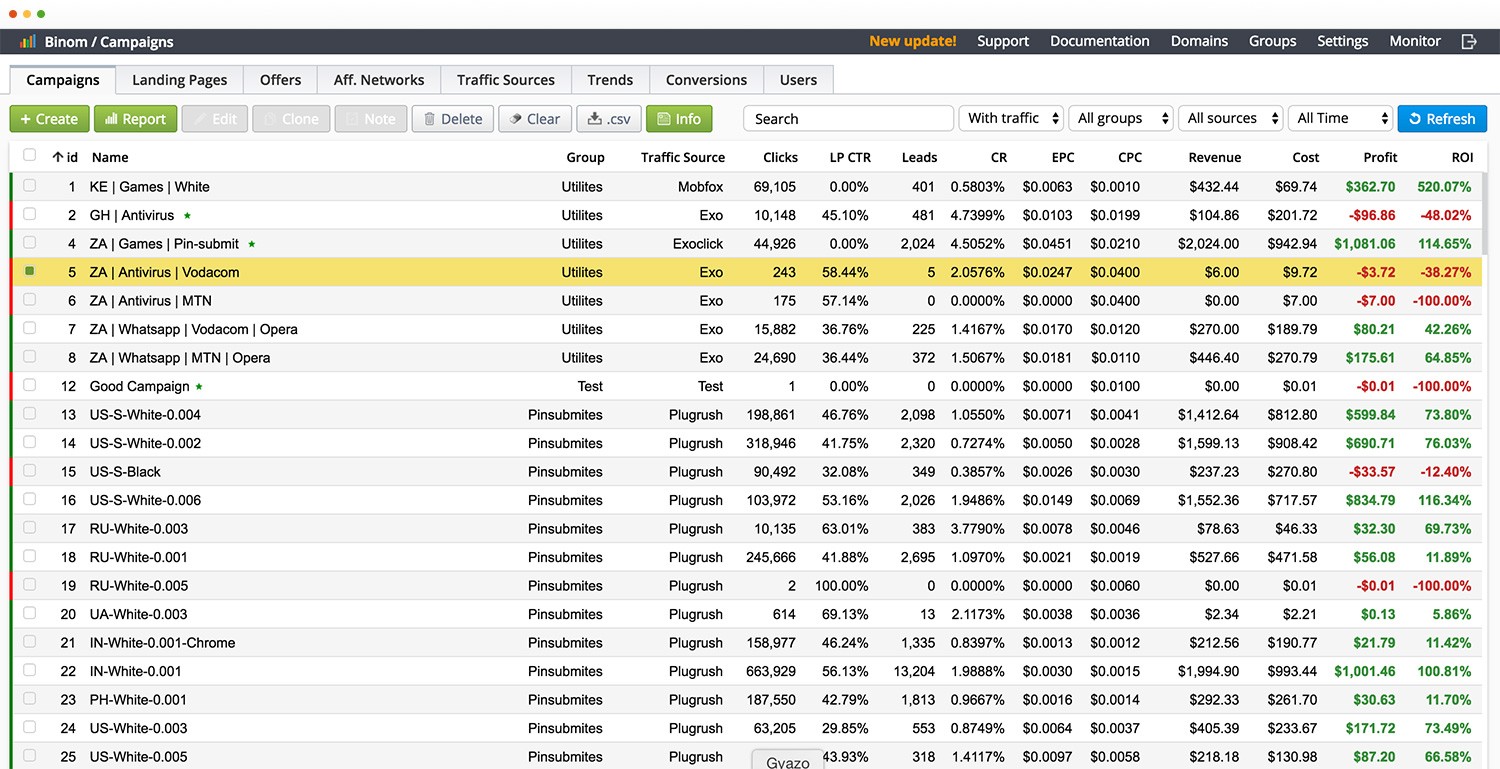Sort table by Revenue column header
1500x769 pixels.
(x=1215, y=157)
